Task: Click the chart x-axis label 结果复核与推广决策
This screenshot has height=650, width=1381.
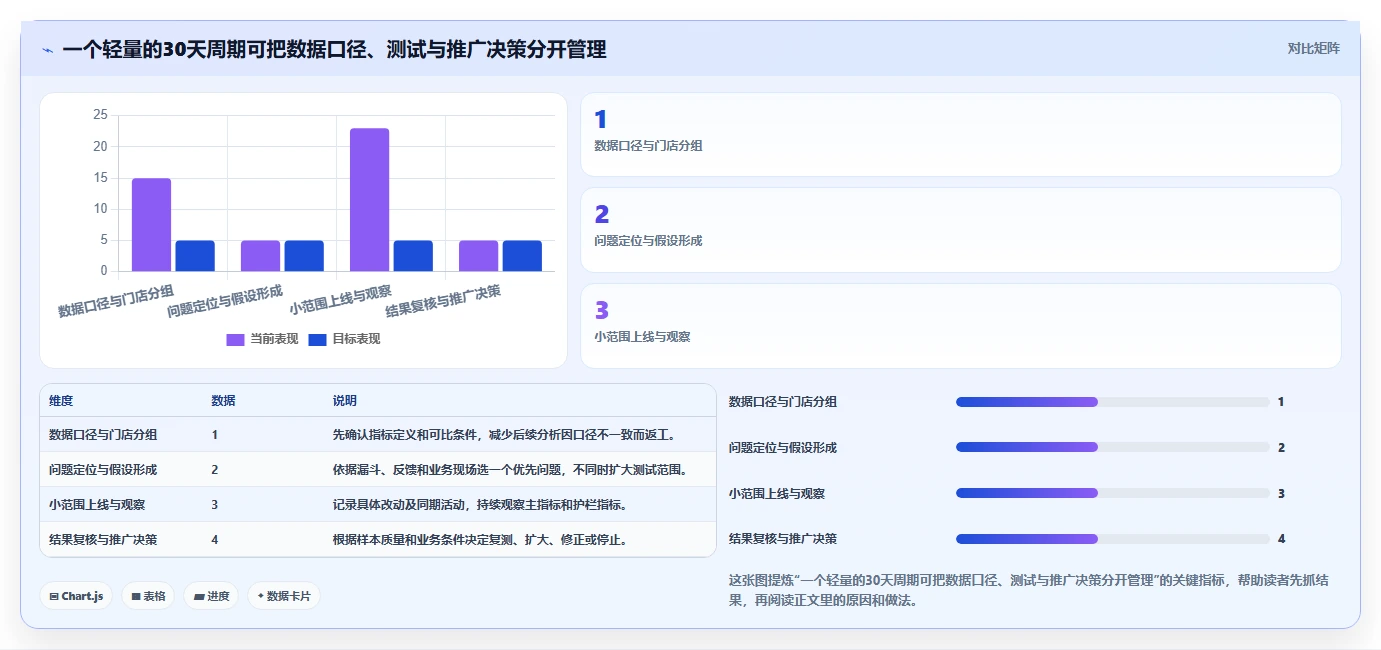Action: click(x=443, y=301)
